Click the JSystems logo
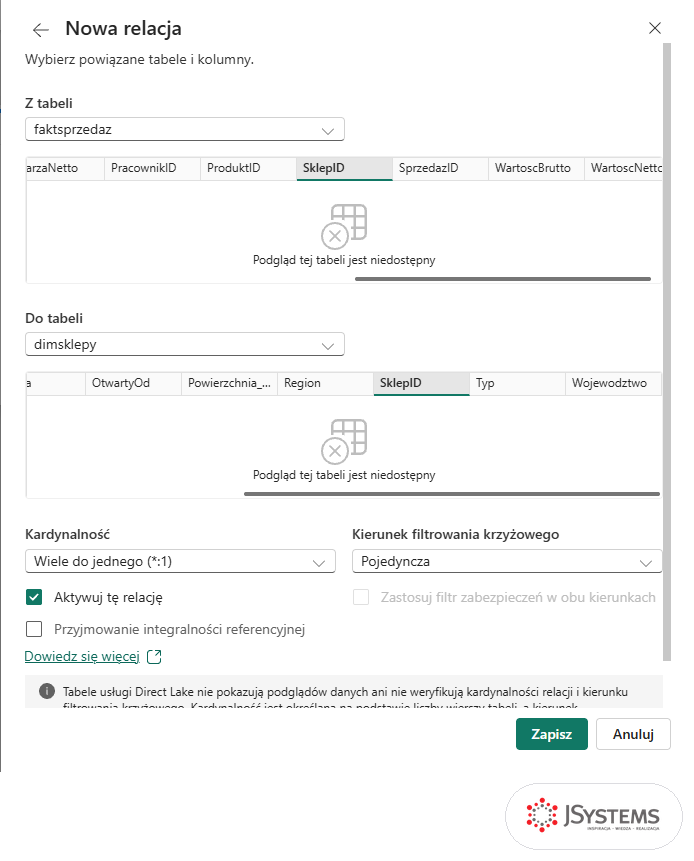Image resolution: width=694 pixels, height=861 pixels. (x=593, y=815)
